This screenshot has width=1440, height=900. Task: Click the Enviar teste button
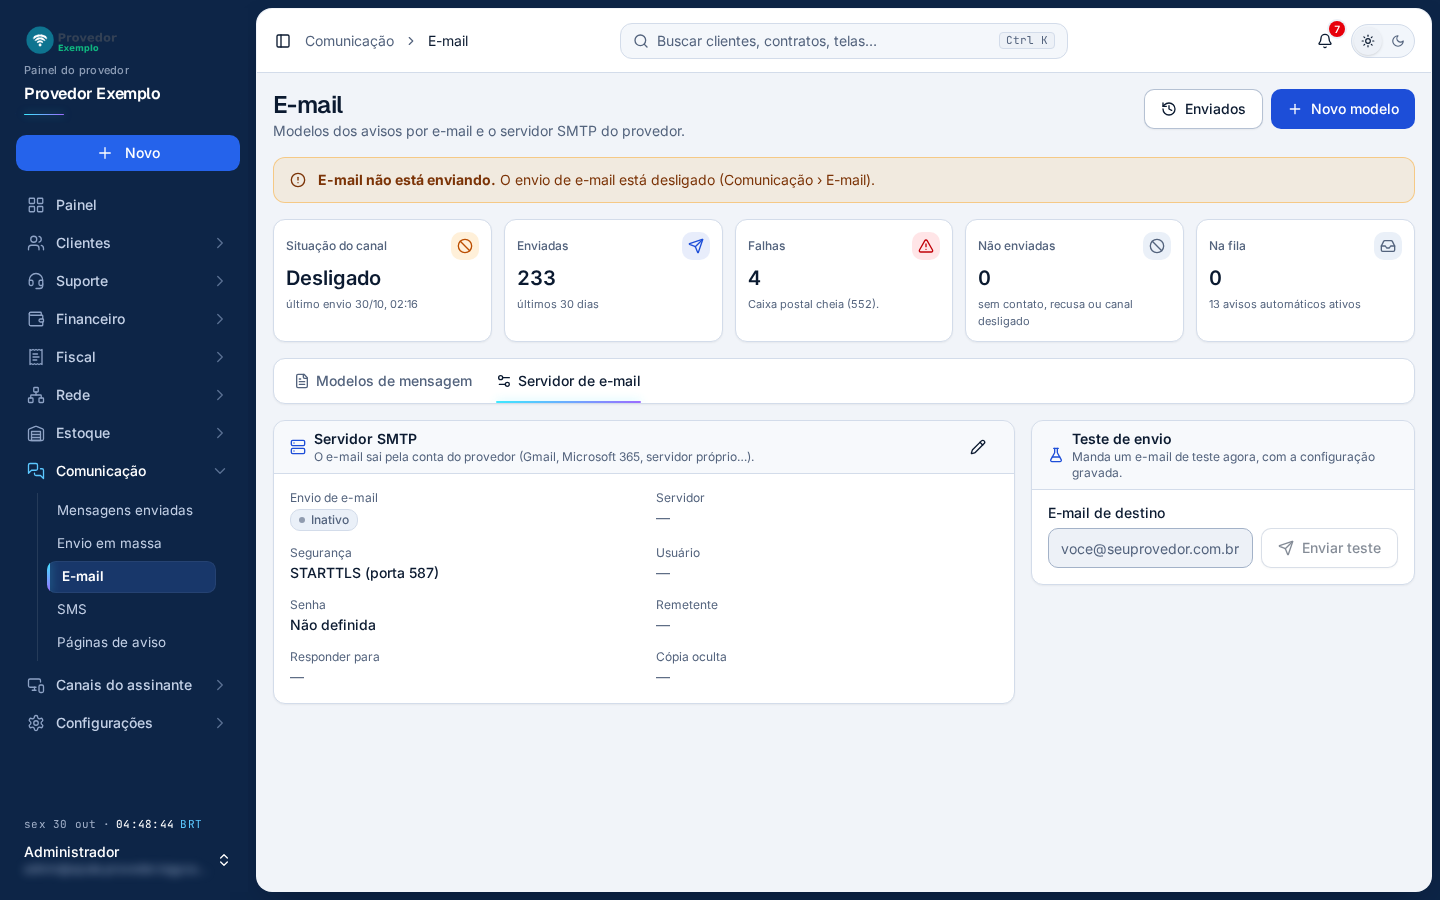[x=1329, y=548]
